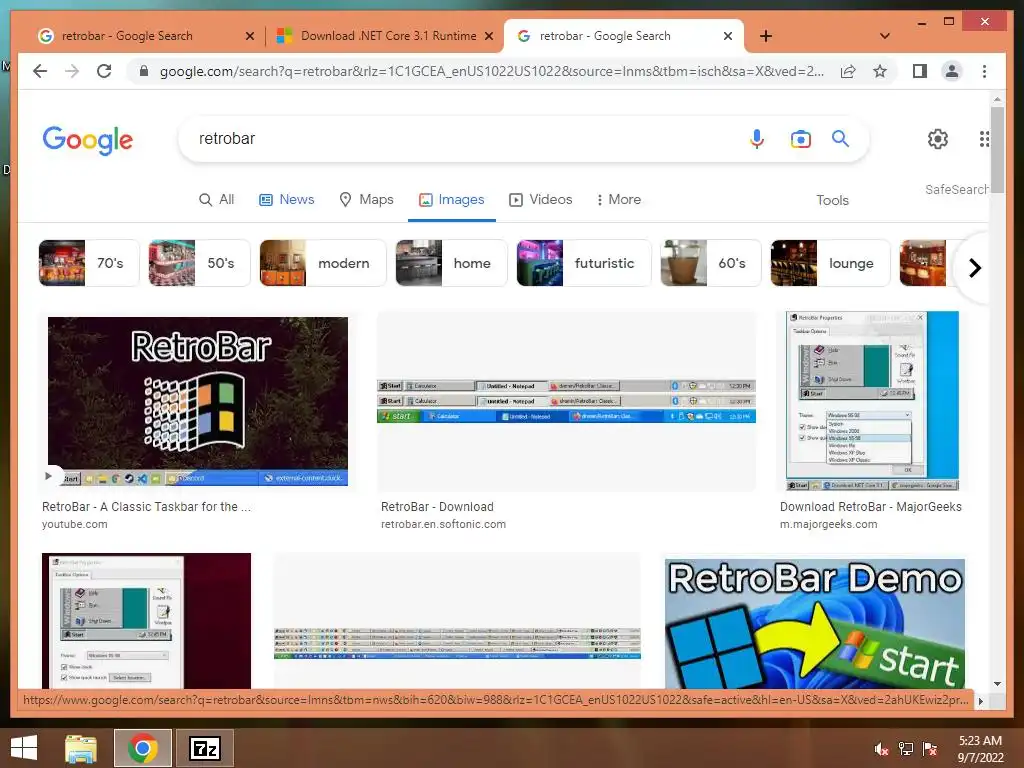Filter images by the home chip
1024x768 pixels.
click(451, 263)
